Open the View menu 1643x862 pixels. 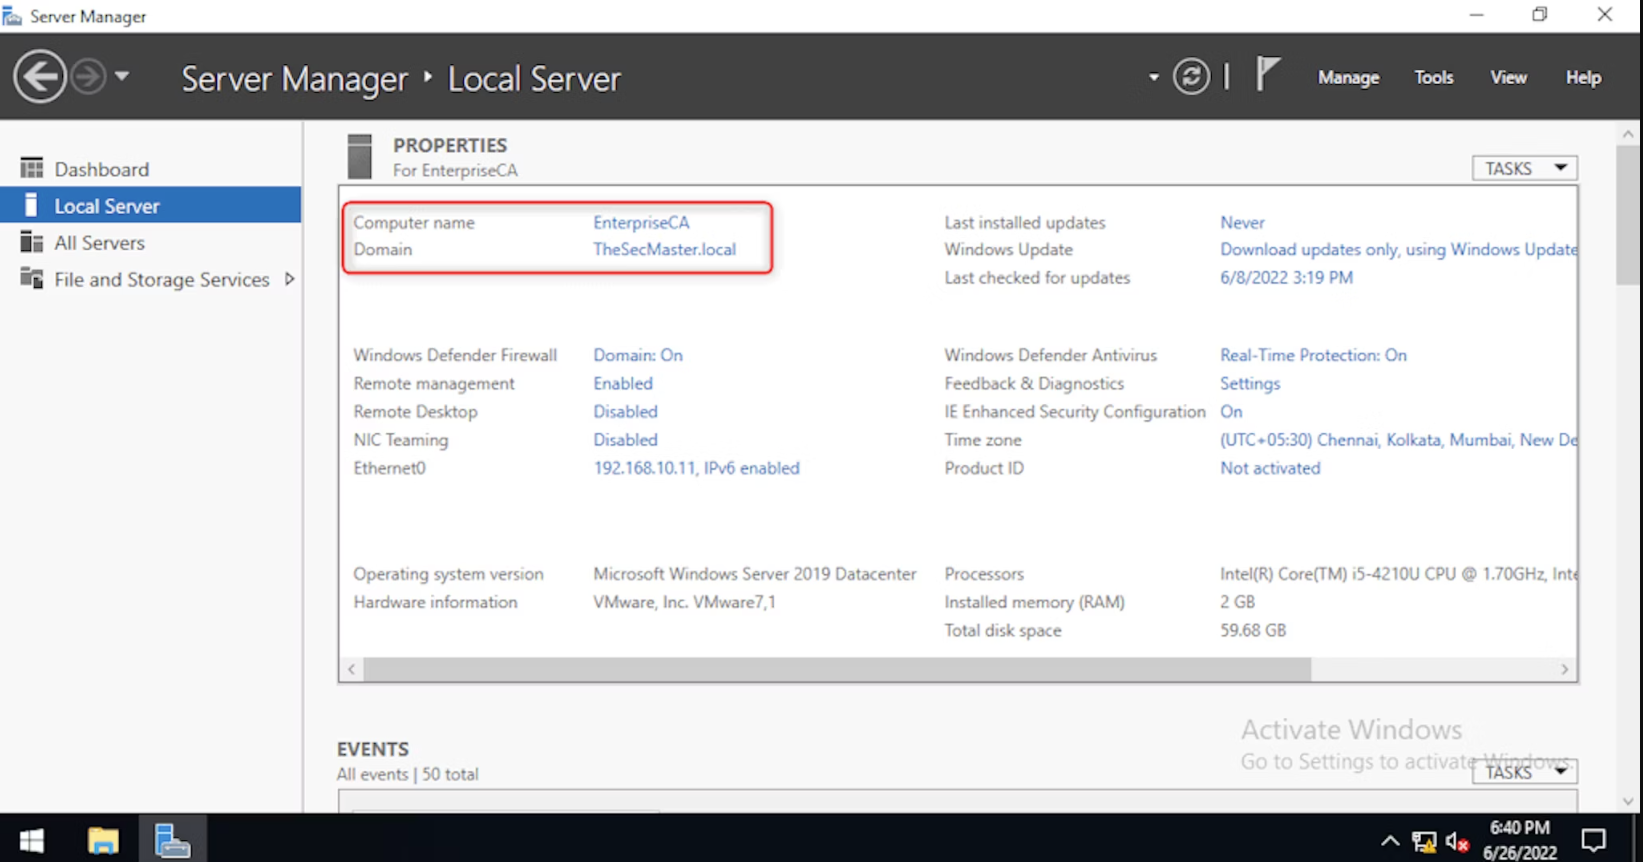pyautogui.click(x=1508, y=77)
